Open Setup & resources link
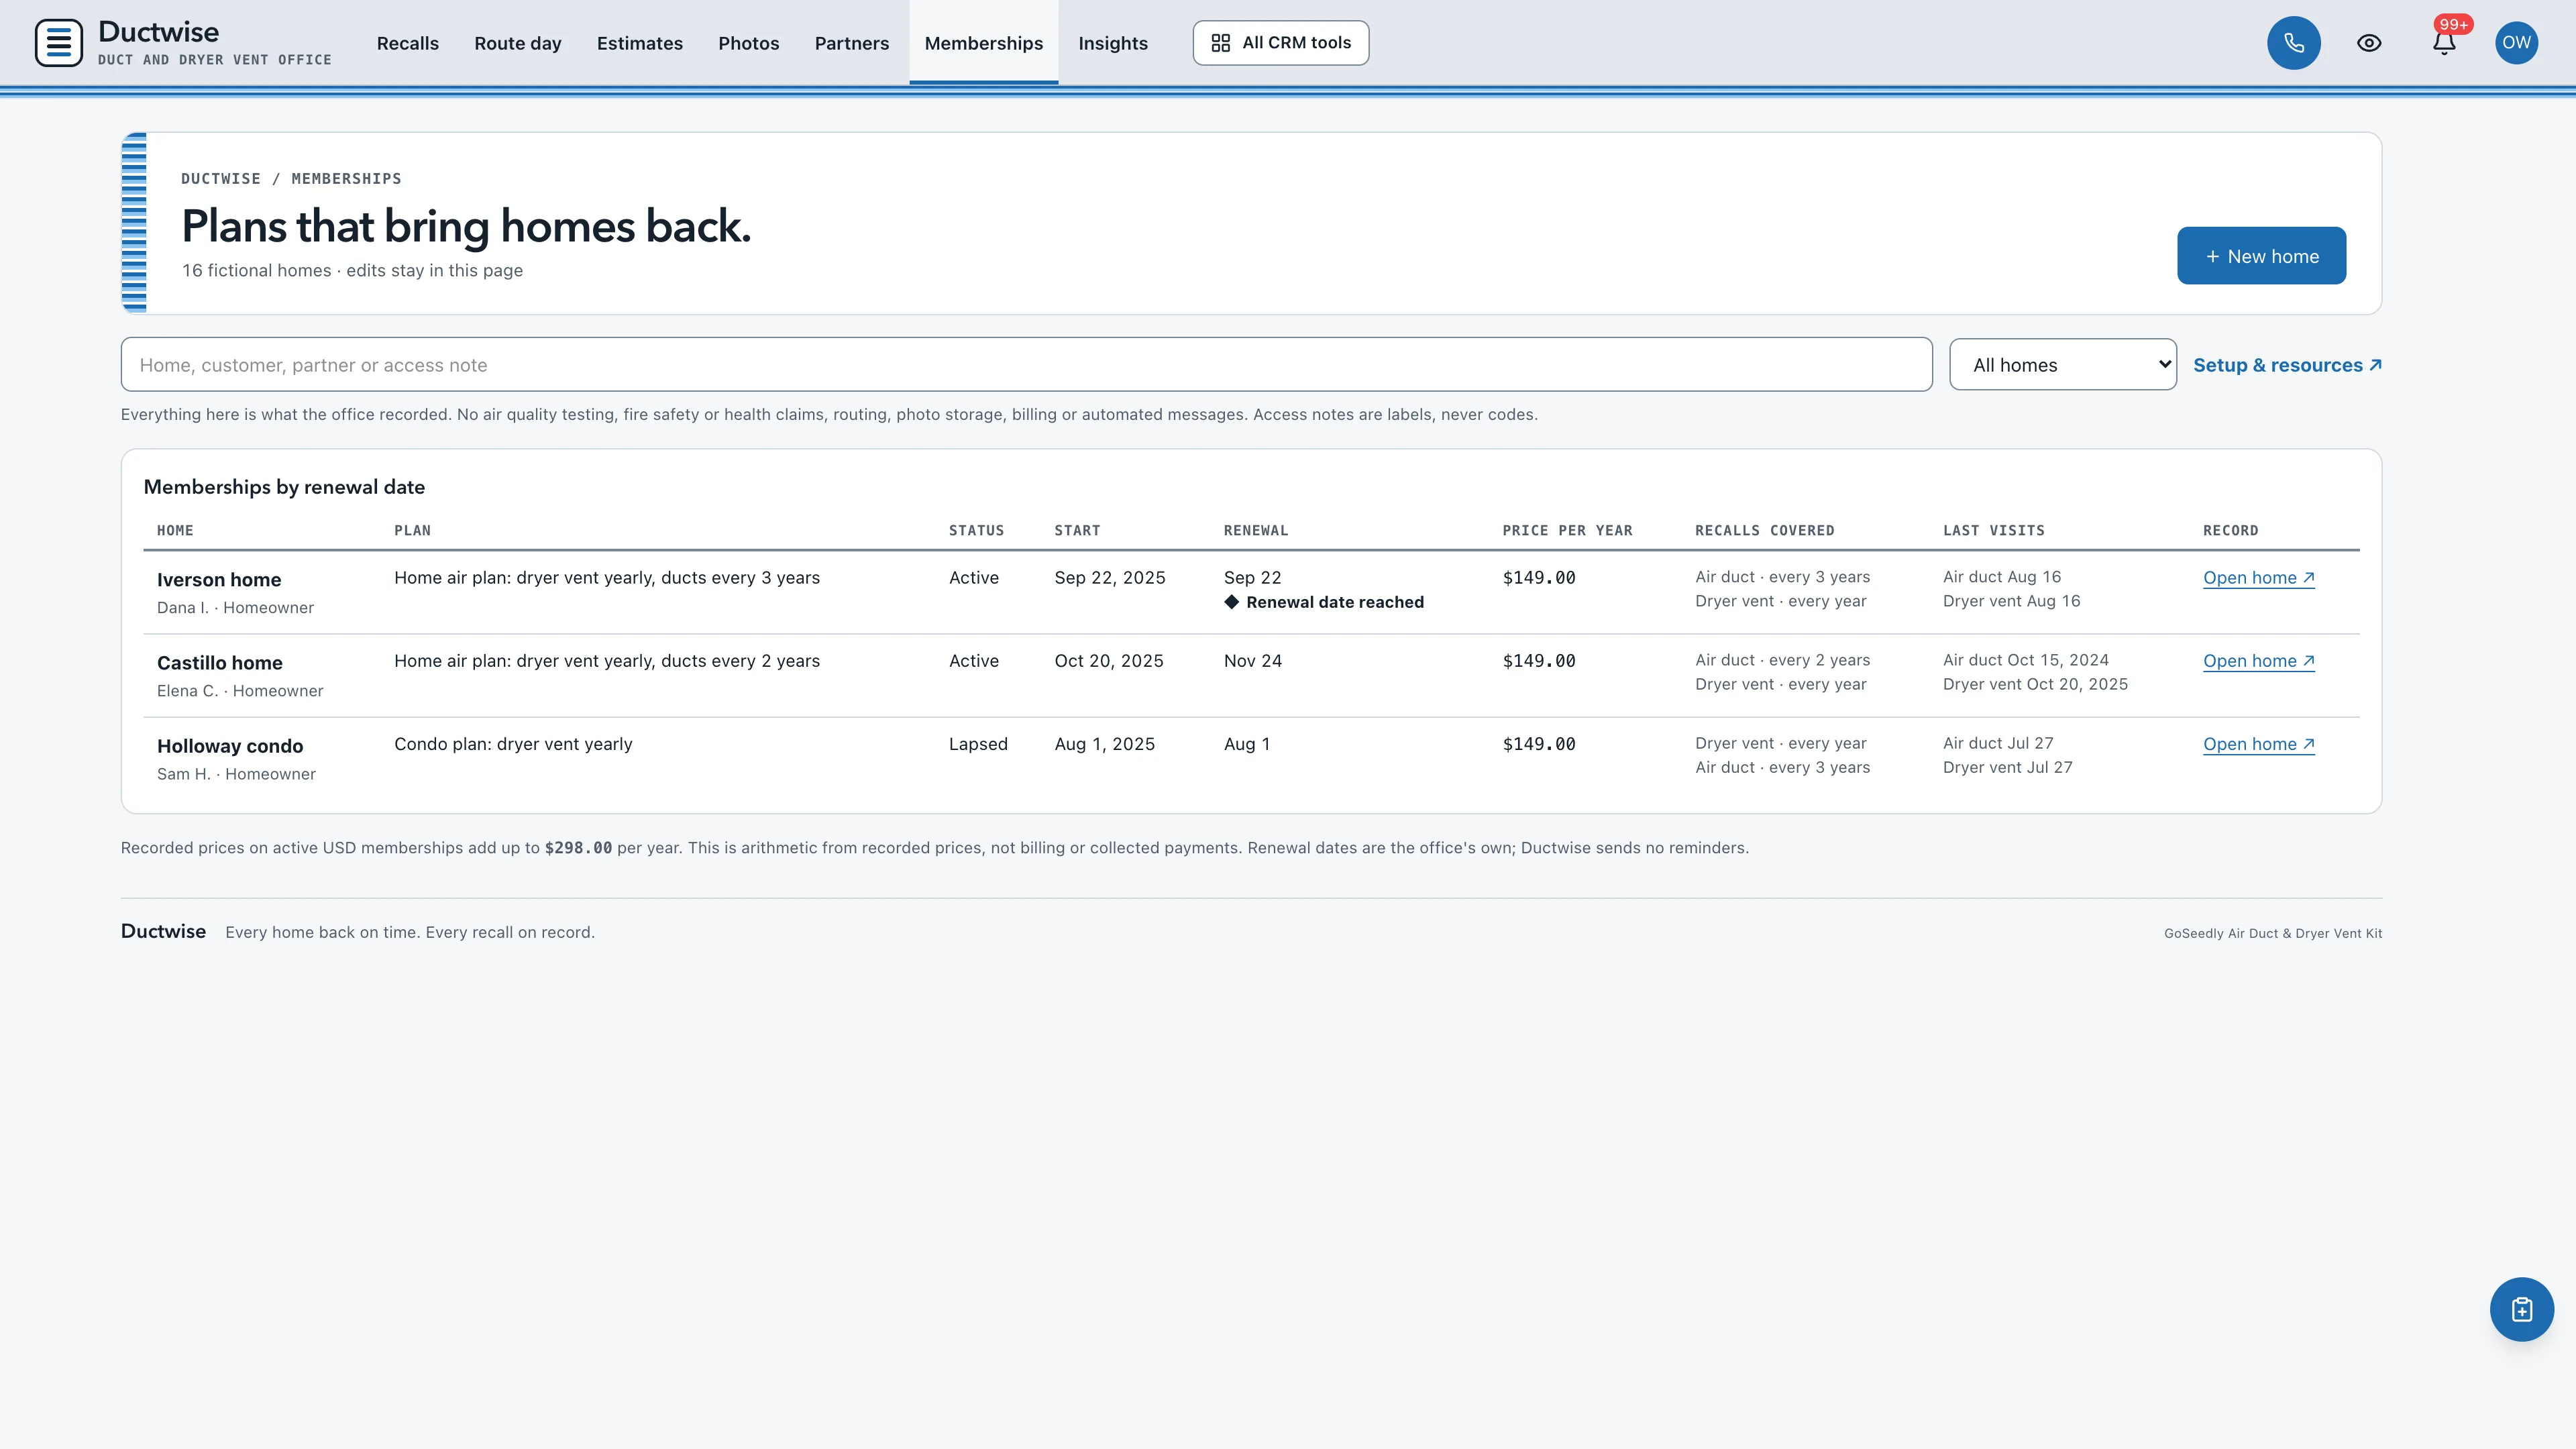Image resolution: width=2576 pixels, height=1449 pixels. coord(2287,365)
